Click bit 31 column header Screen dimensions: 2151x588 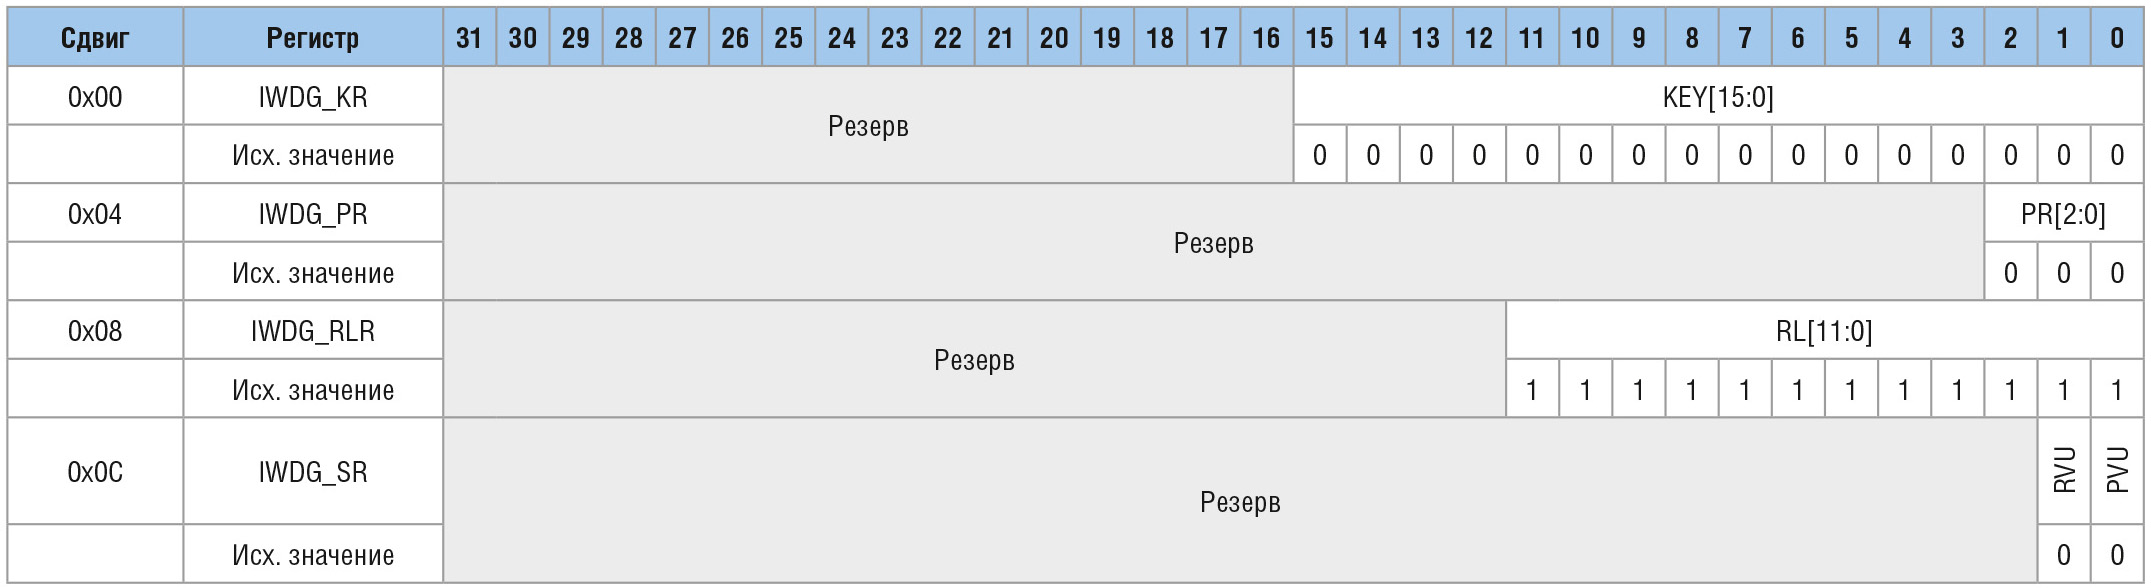(x=469, y=38)
